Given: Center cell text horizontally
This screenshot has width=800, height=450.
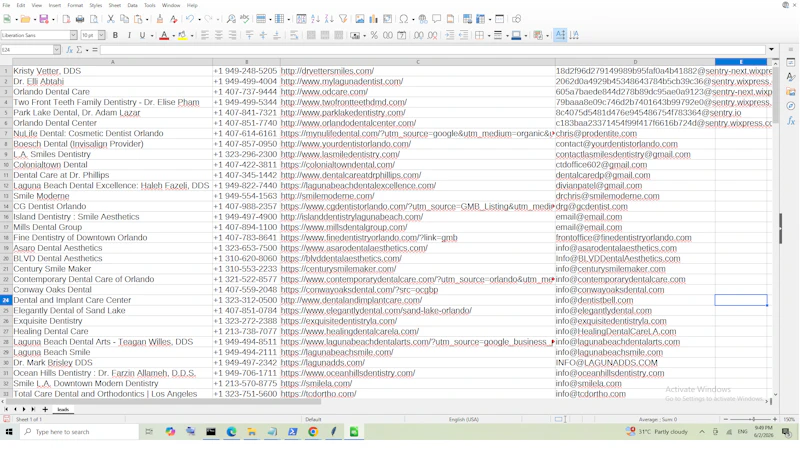Looking at the screenshot, I should [x=219, y=35].
